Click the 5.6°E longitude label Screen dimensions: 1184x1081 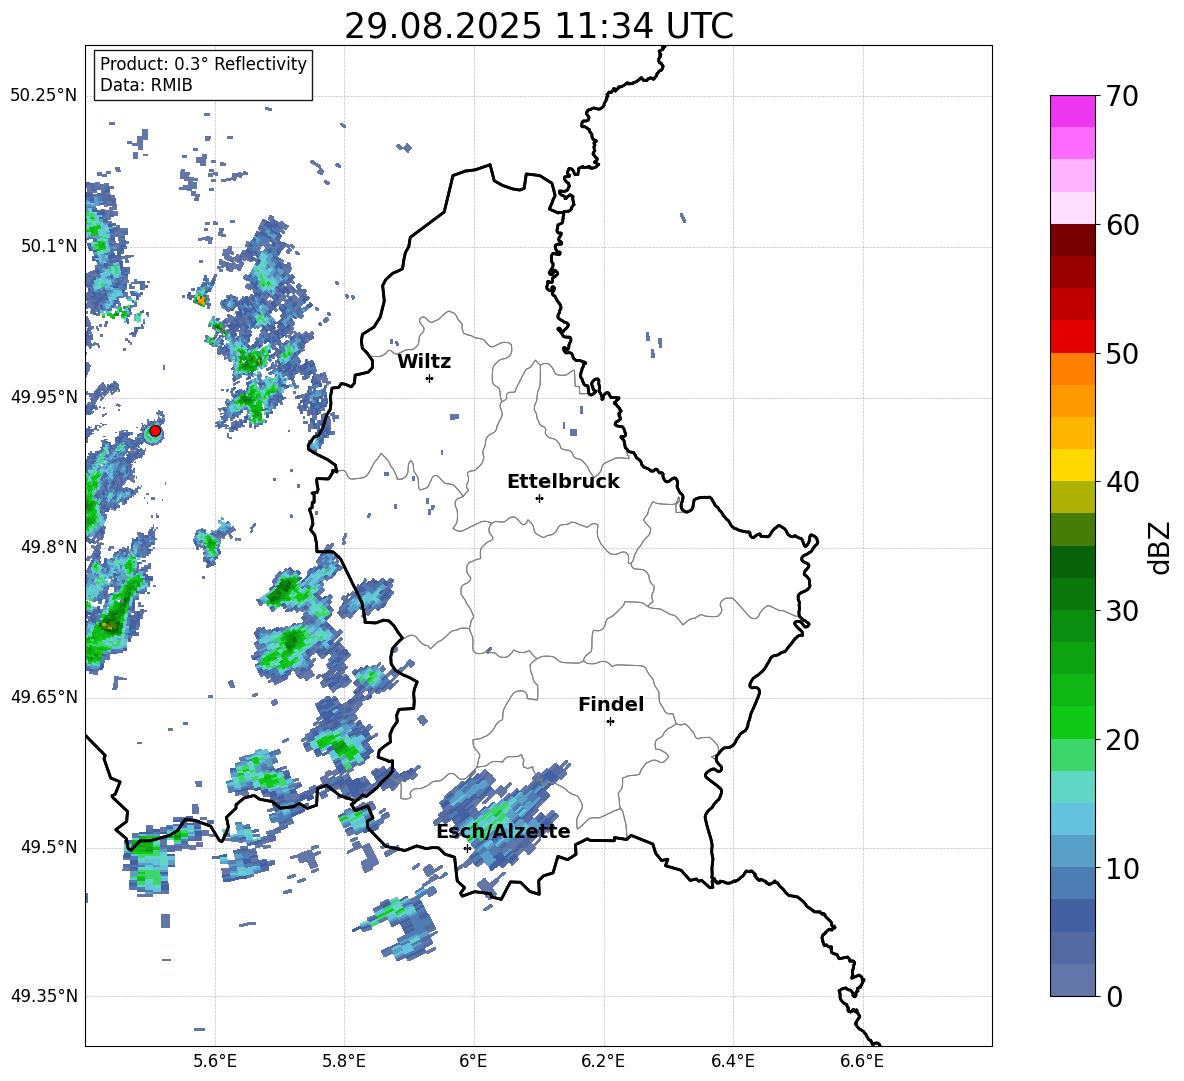214,1061
